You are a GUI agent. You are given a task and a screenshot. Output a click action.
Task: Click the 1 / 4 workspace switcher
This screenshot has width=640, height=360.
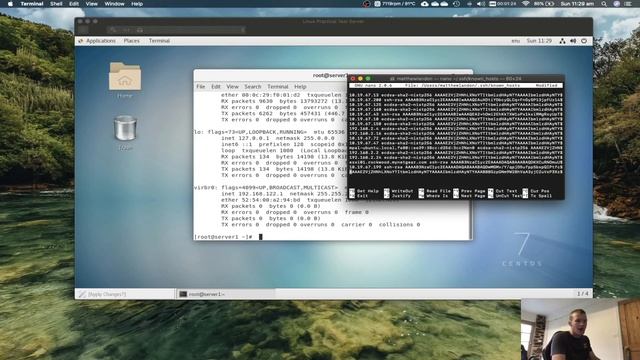[582, 293]
